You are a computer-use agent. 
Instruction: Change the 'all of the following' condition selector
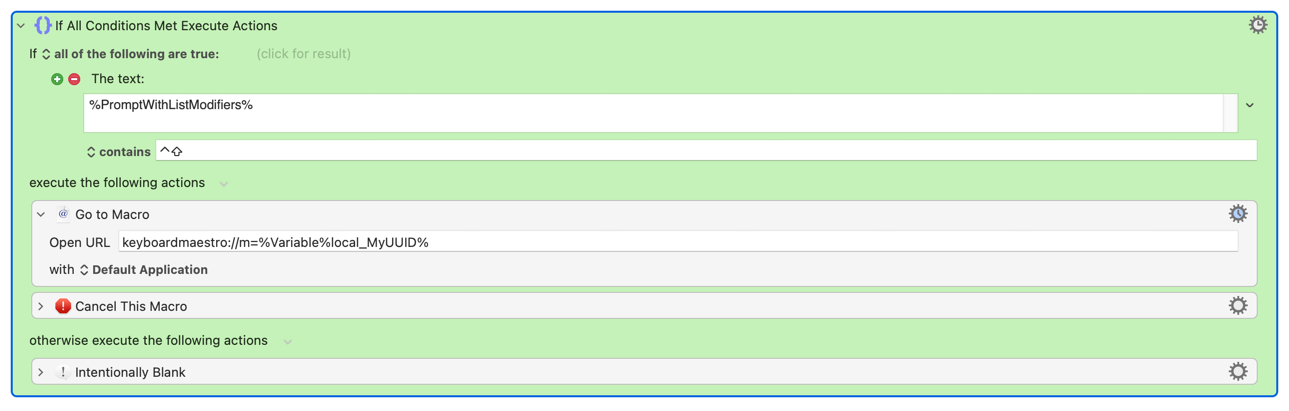[x=130, y=54]
